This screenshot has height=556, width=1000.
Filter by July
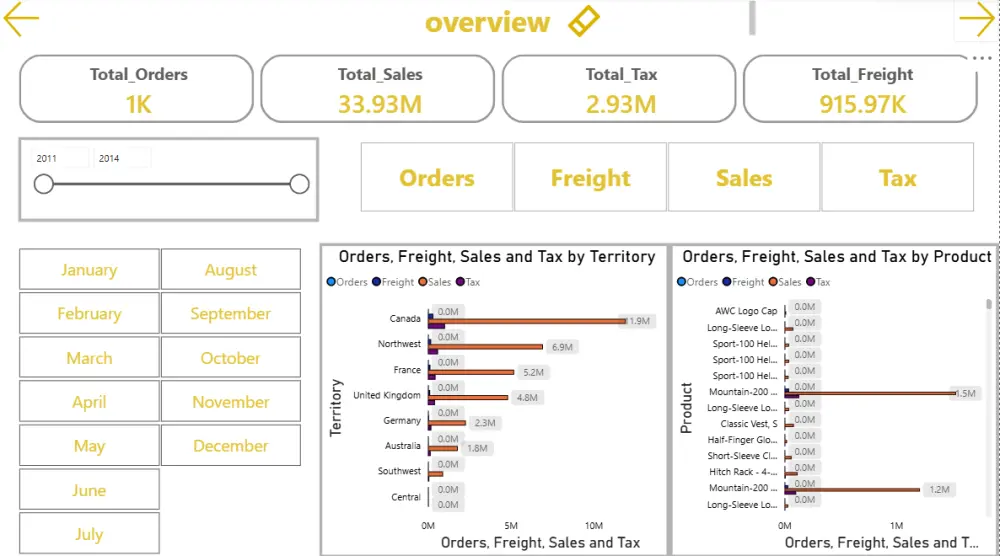pos(89,534)
